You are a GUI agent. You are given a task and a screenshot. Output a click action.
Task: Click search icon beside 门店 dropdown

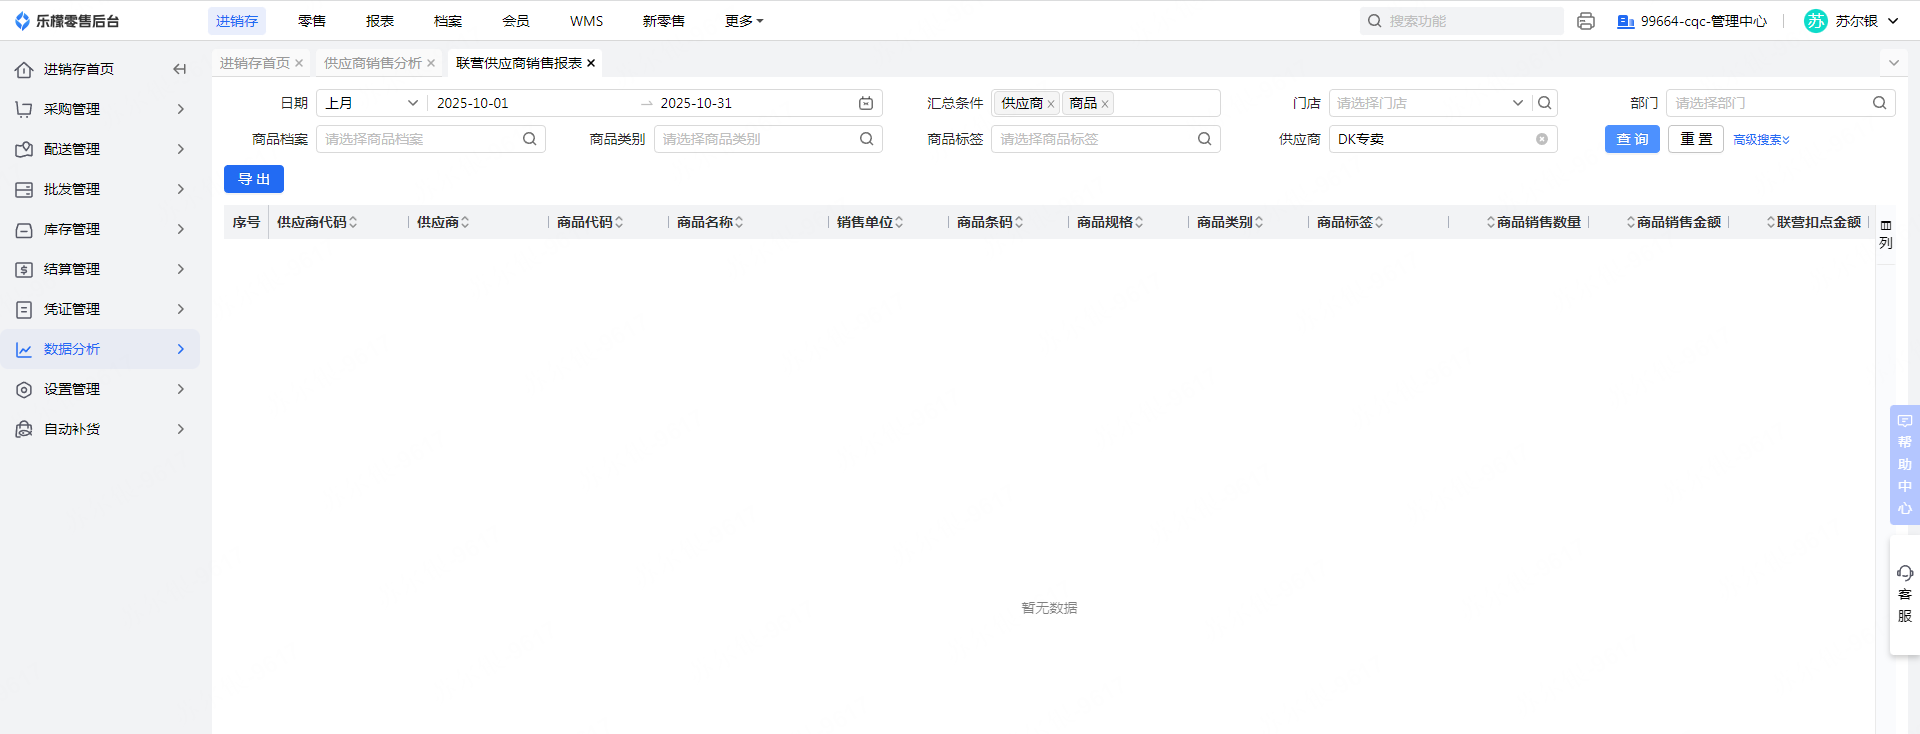pos(1545,103)
